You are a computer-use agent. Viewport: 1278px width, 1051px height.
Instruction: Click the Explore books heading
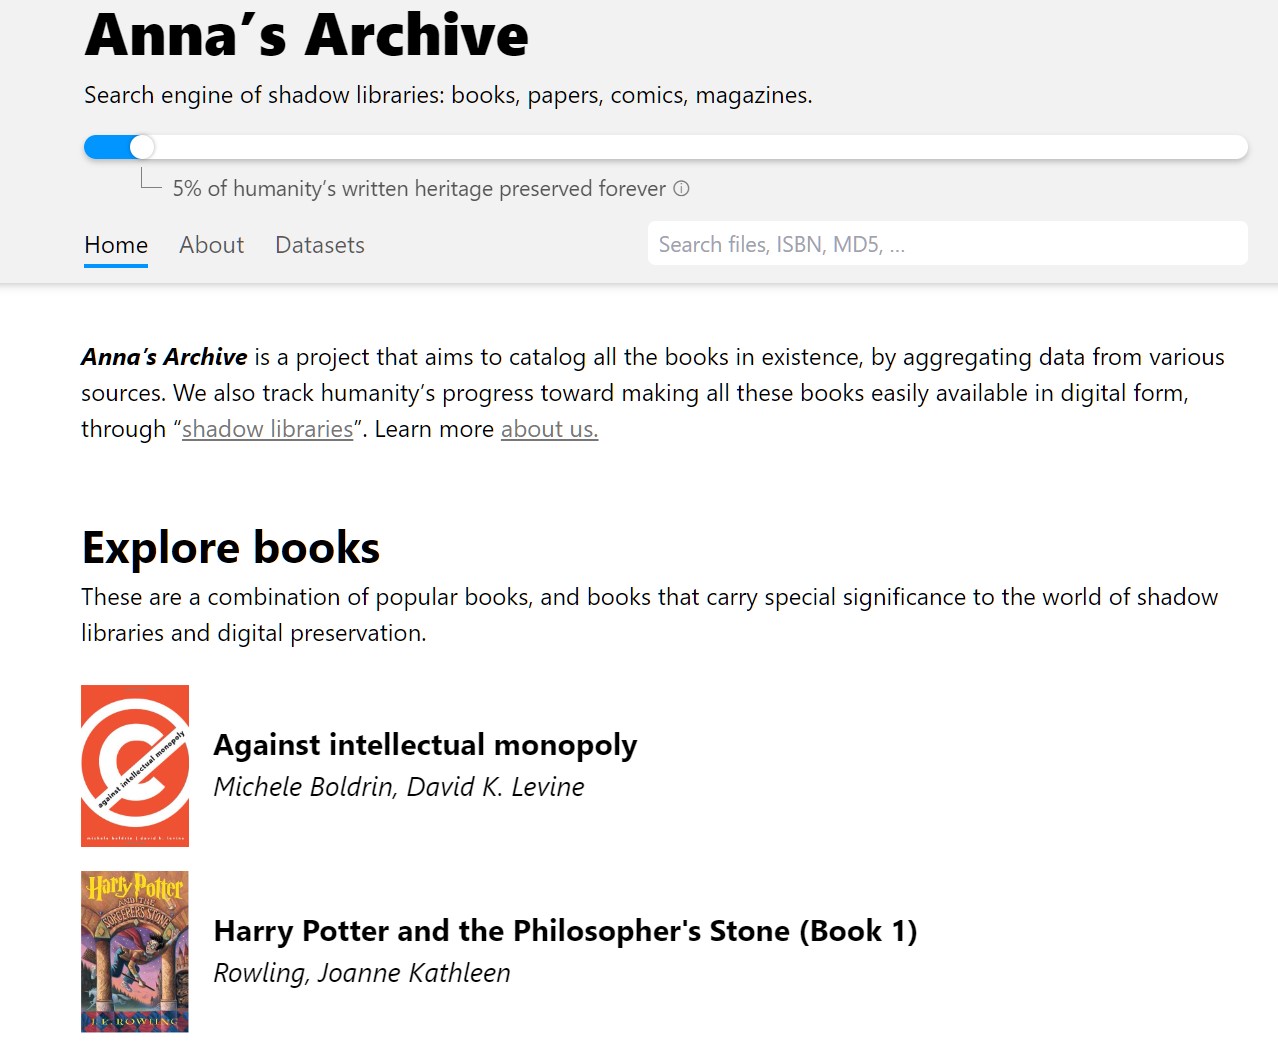point(231,548)
